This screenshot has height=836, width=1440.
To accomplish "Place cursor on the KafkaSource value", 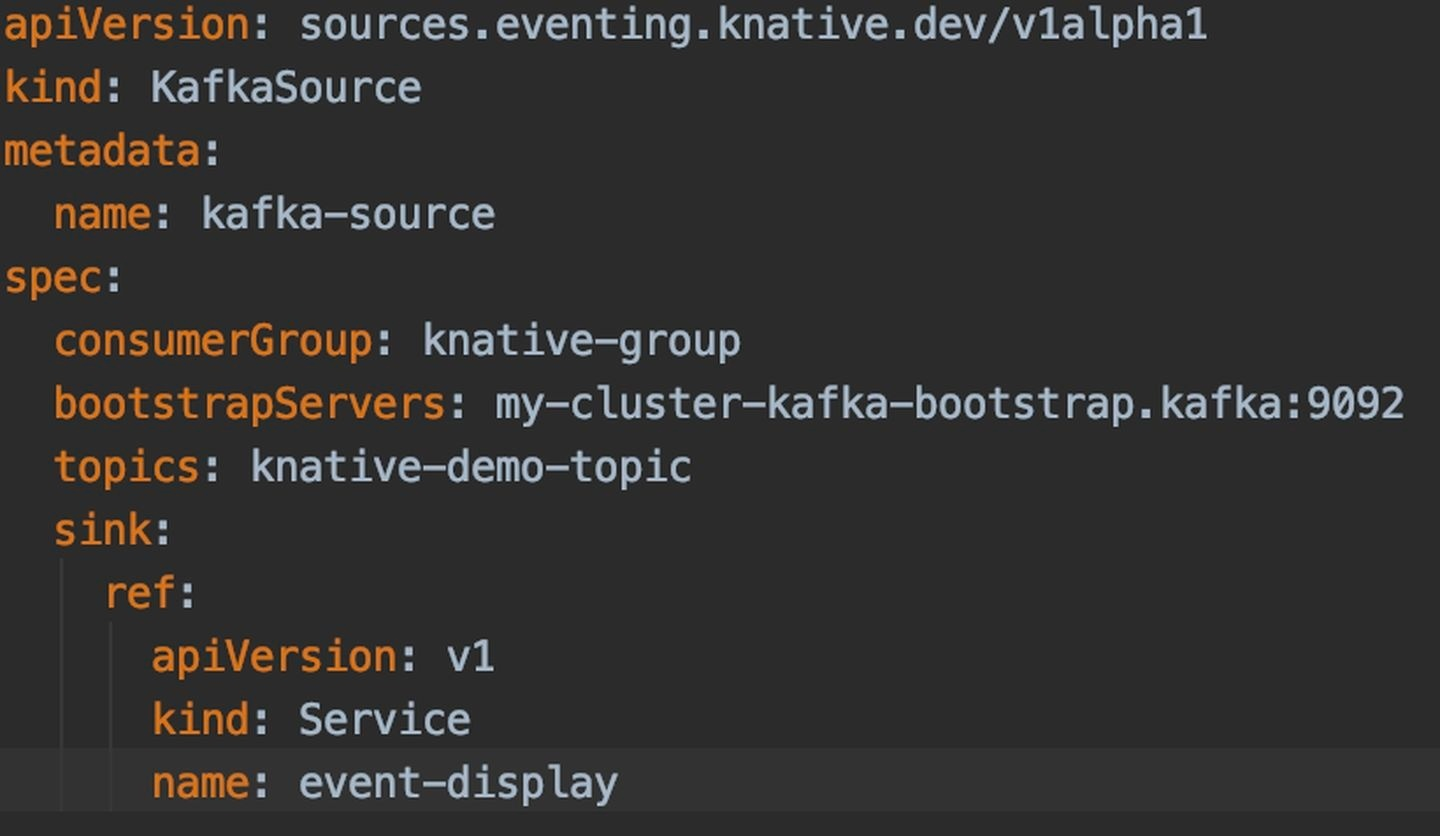I will 286,88.
